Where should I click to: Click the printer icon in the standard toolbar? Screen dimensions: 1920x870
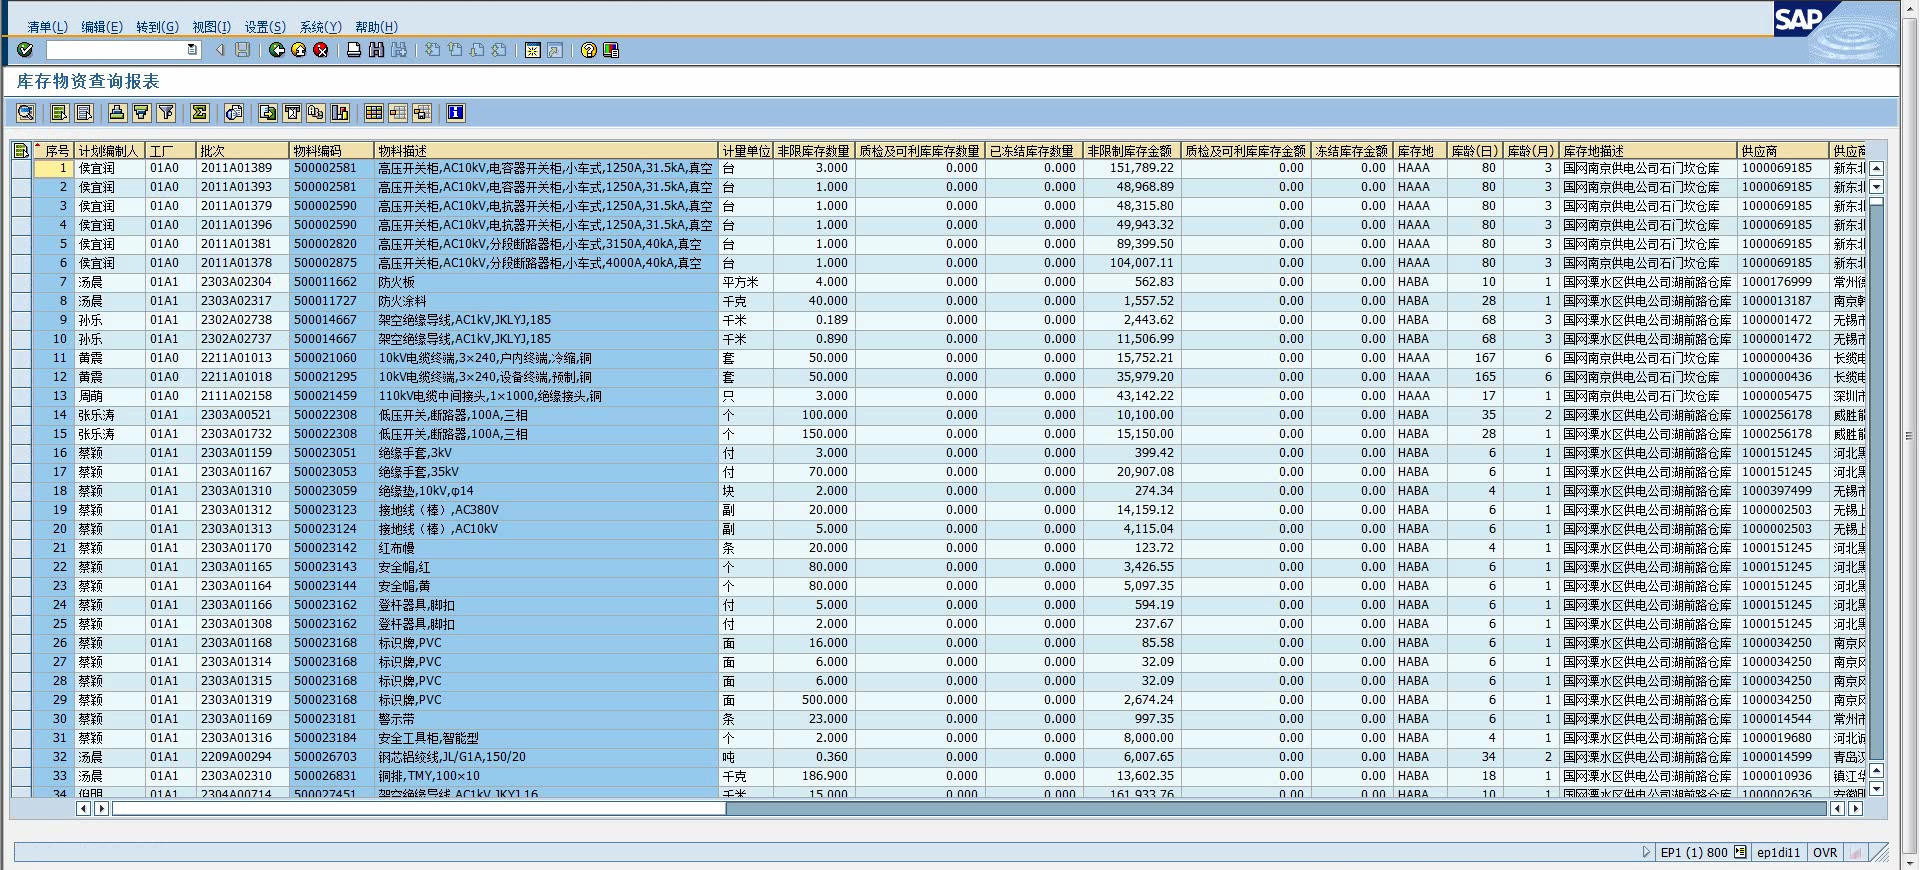tap(354, 50)
